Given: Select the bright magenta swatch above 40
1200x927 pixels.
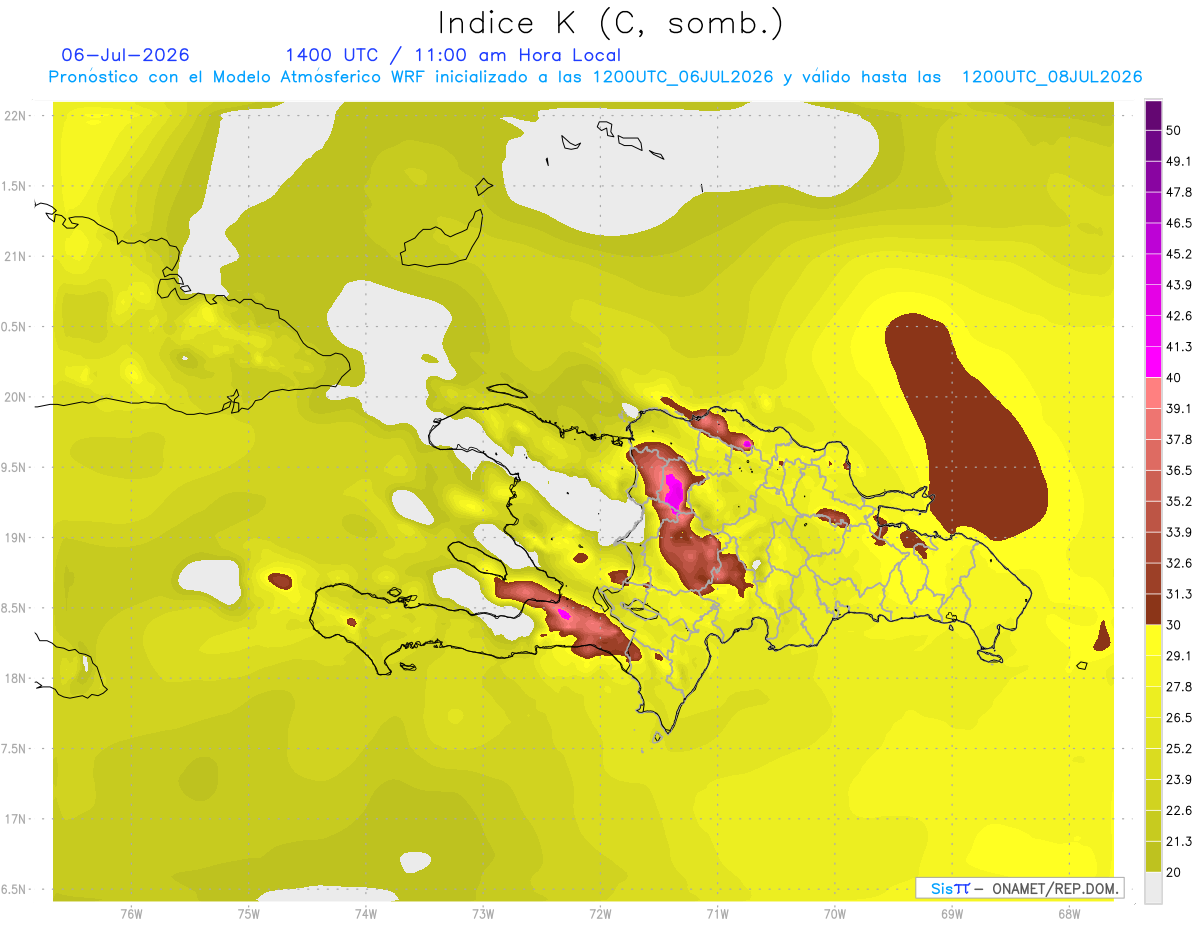Looking at the screenshot, I should point(1154,362).
